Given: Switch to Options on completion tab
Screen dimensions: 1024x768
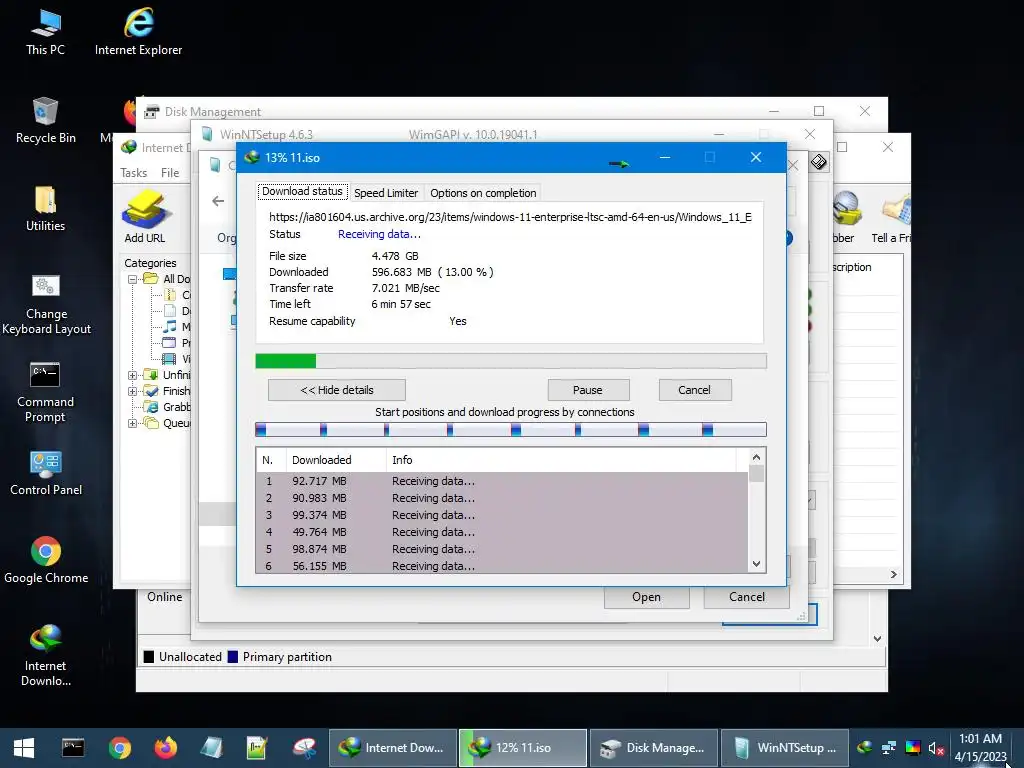Looking at the screenshot, I should [x=483, y=193].
